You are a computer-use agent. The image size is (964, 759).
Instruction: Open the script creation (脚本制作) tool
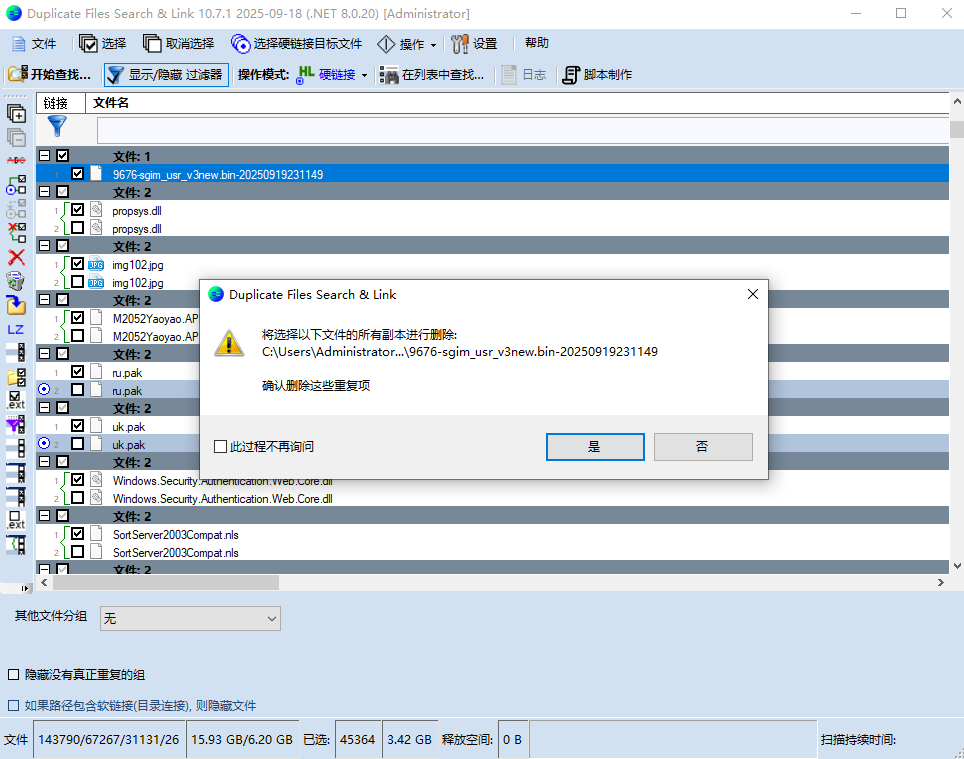597,74
